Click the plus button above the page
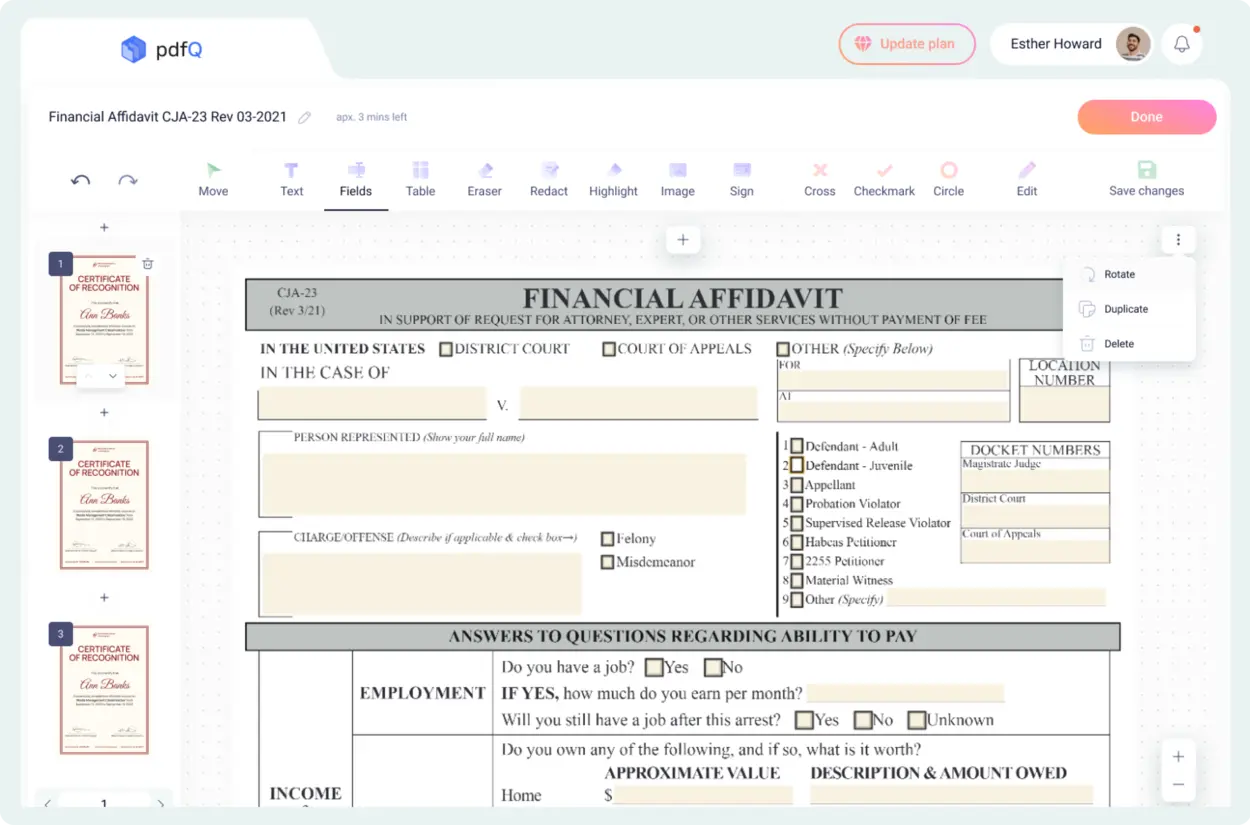This screenshot has width=1250, height=825. tap(683, 240)
